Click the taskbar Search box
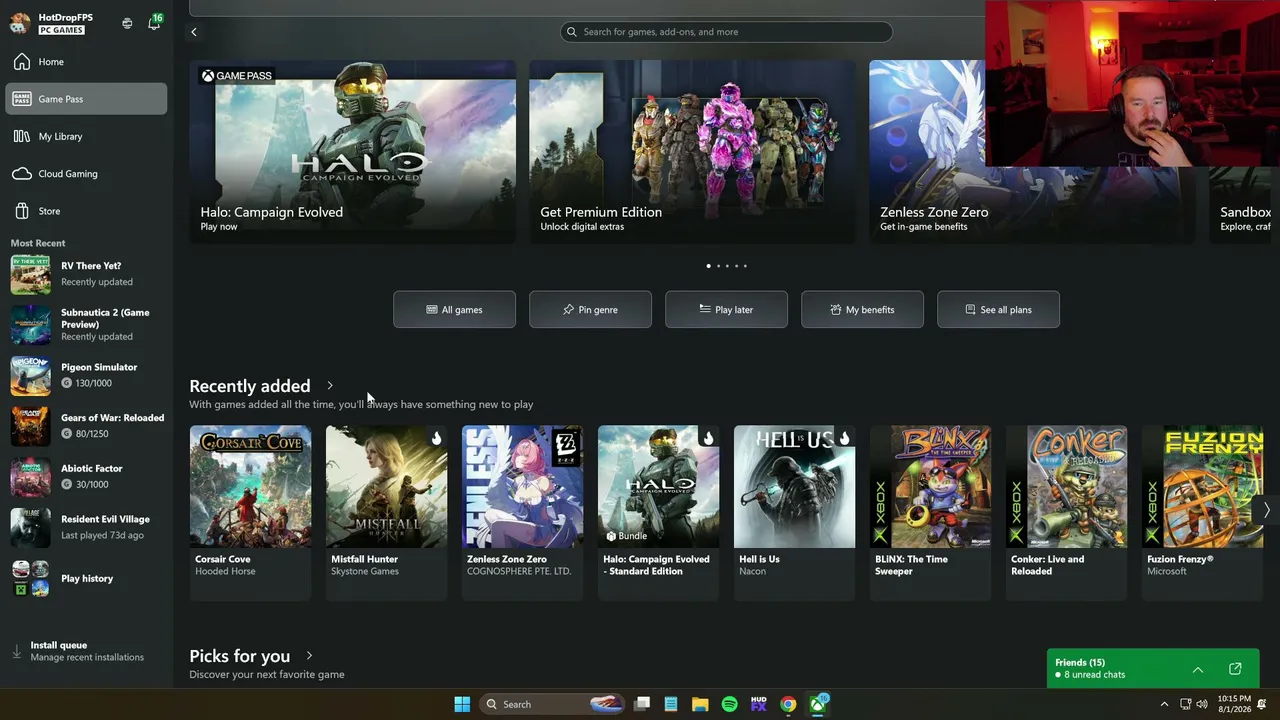The width and height of the screenshot is (1280, 720). (553, 704)
